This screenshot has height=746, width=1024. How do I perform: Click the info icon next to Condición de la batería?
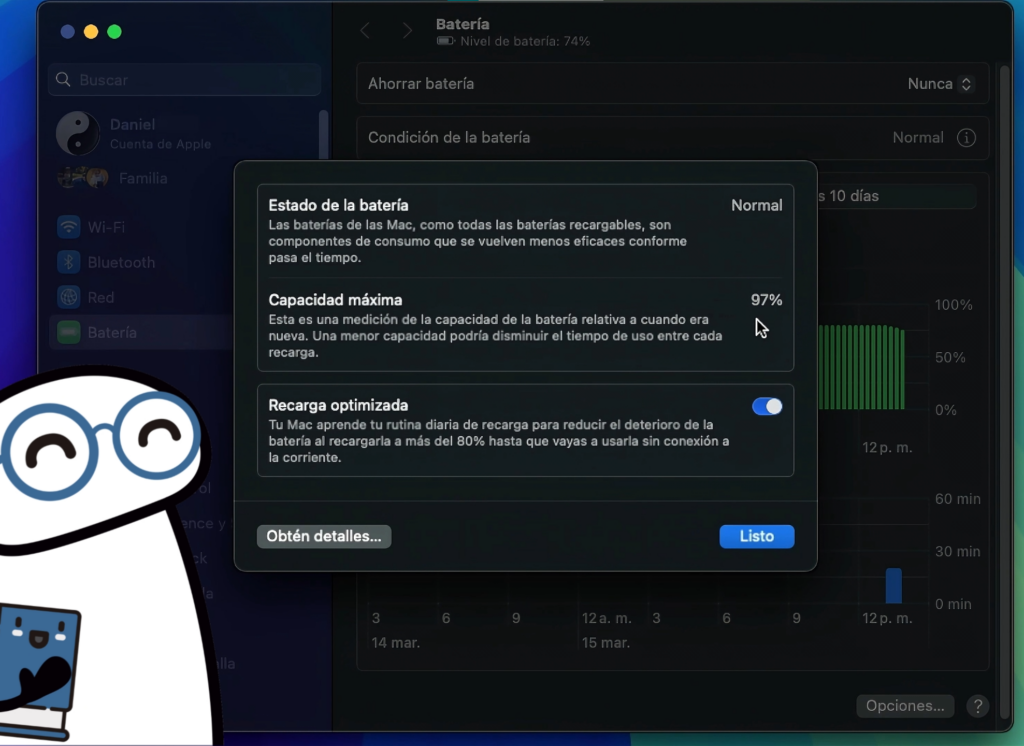coord(966,137)
